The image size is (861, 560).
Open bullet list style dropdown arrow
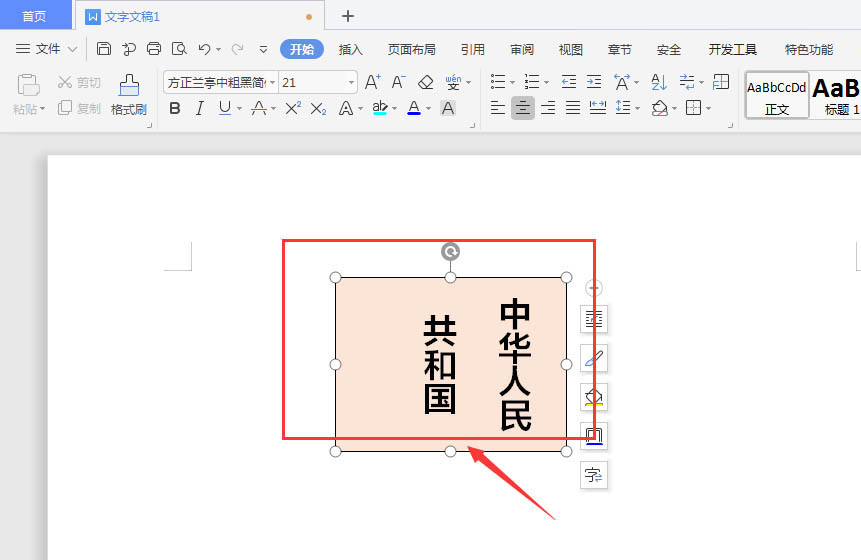(x=512, y=83)
